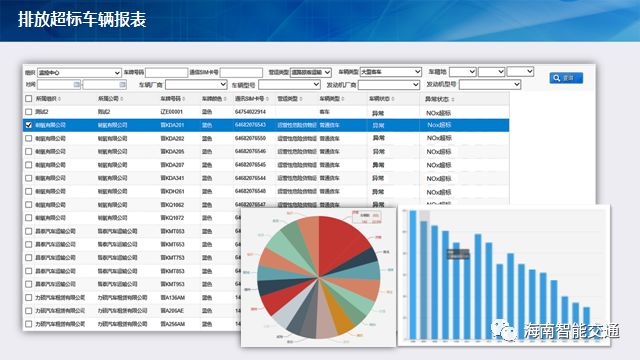Open the 营运类型 filter dropdown
Viewport: 640px width, 360px height.
(x=311, y=72)
